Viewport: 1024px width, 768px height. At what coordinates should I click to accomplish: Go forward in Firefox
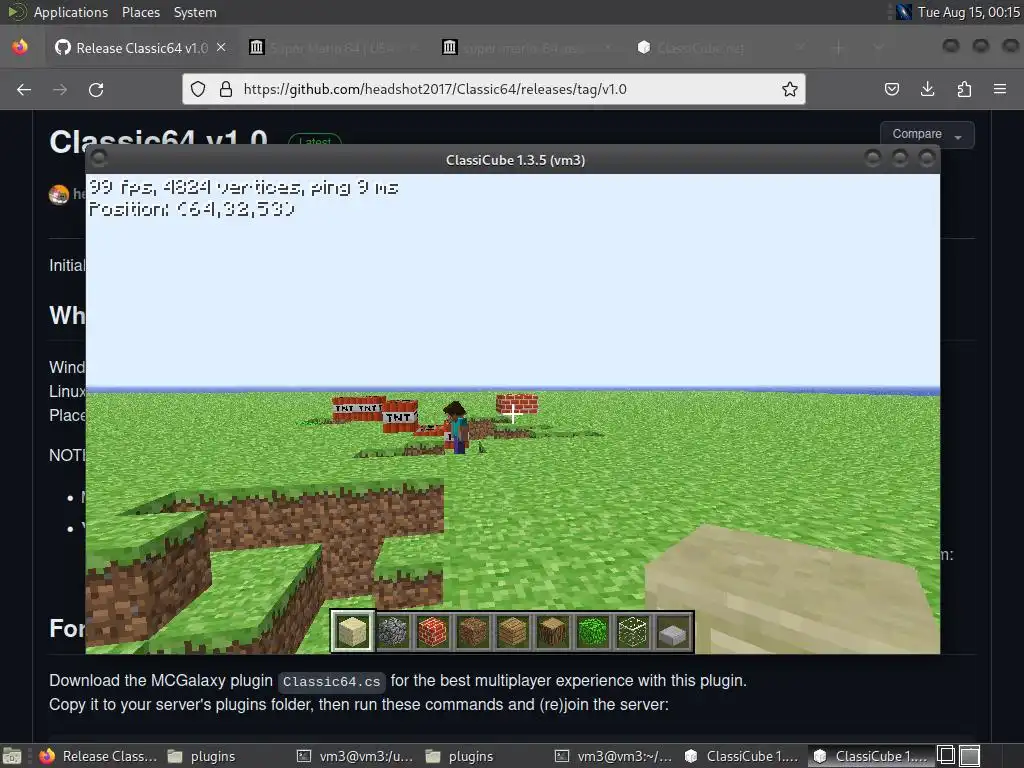point(60,89)
